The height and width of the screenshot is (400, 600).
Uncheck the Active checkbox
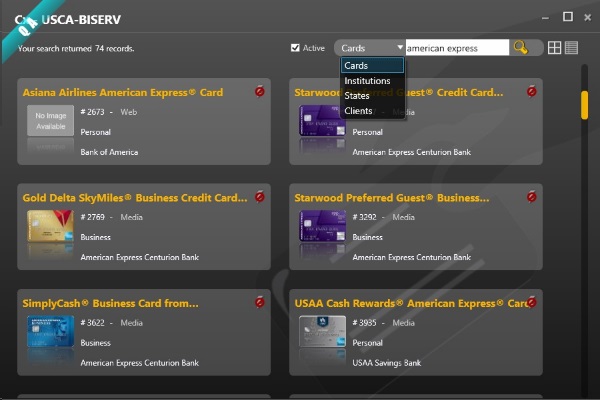click(x=295, y=48)
